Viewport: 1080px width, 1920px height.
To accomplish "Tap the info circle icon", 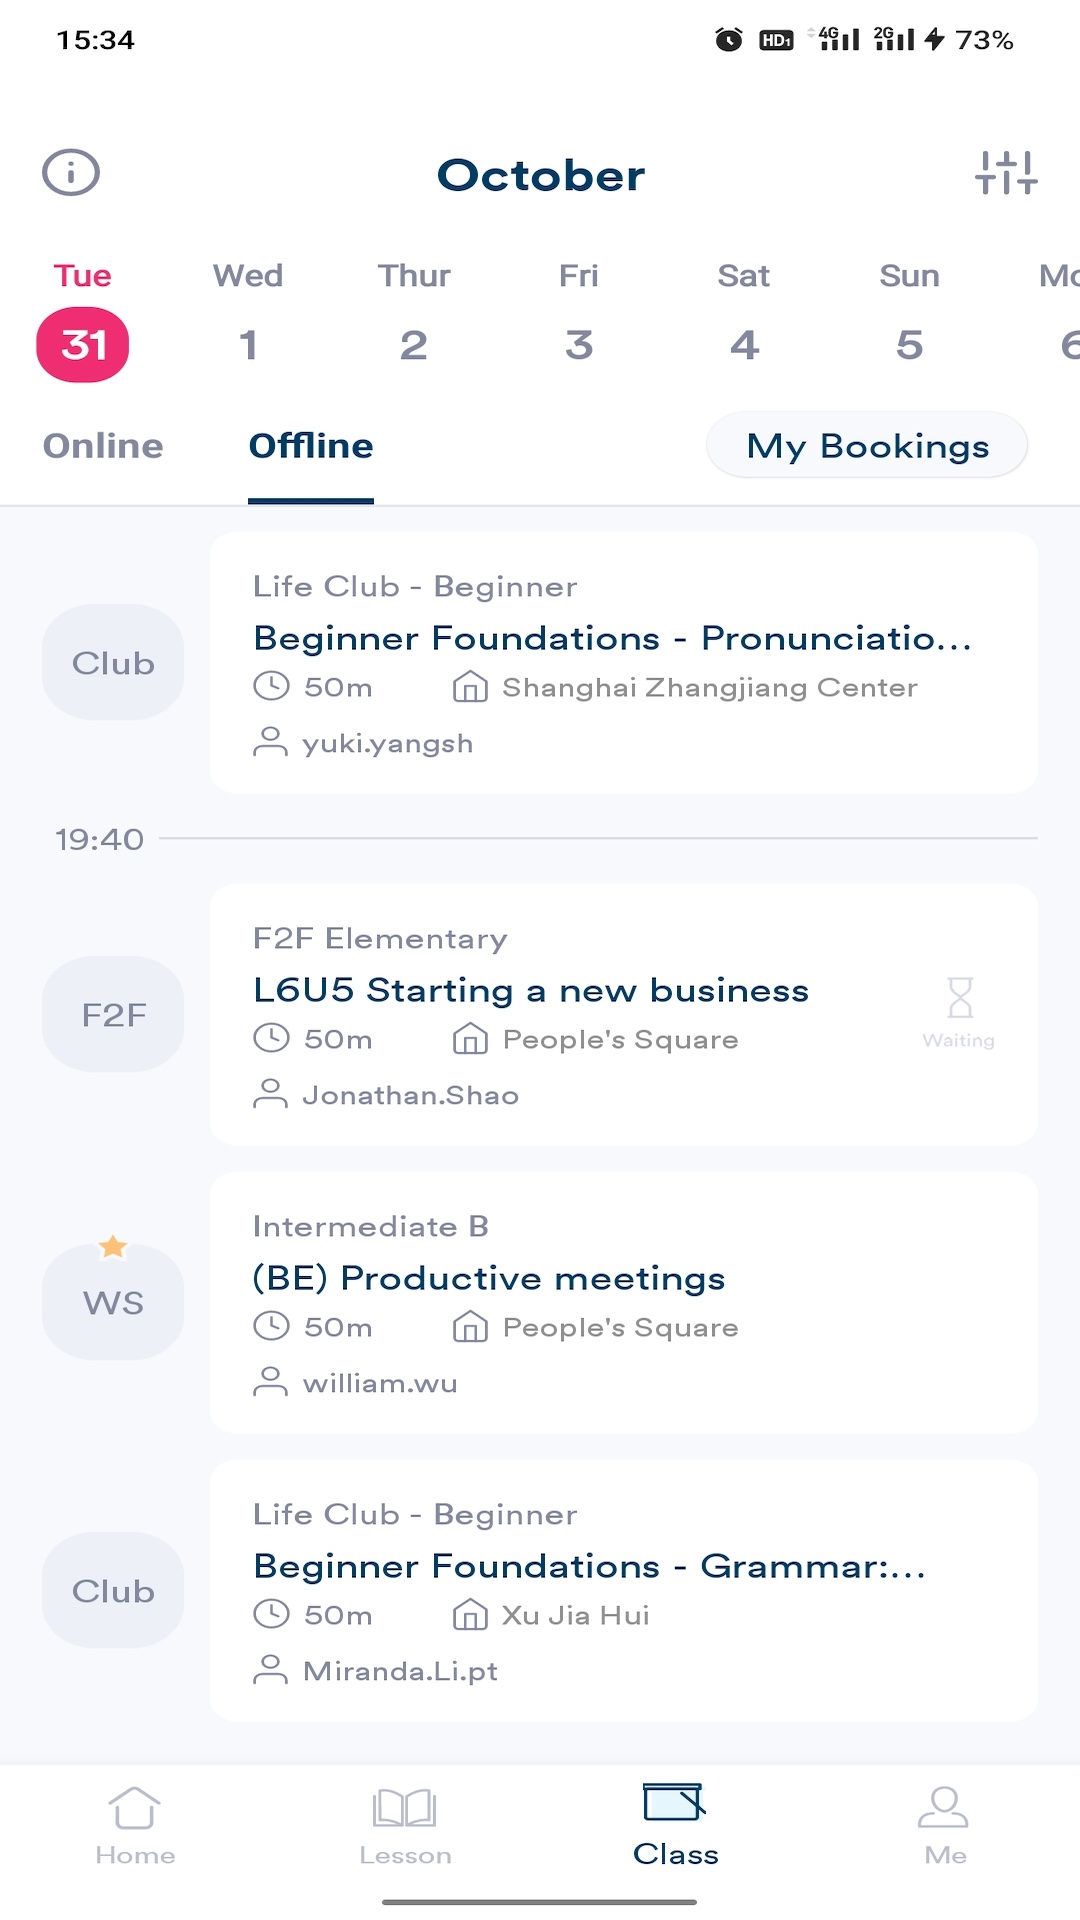I will pos(71,173).
